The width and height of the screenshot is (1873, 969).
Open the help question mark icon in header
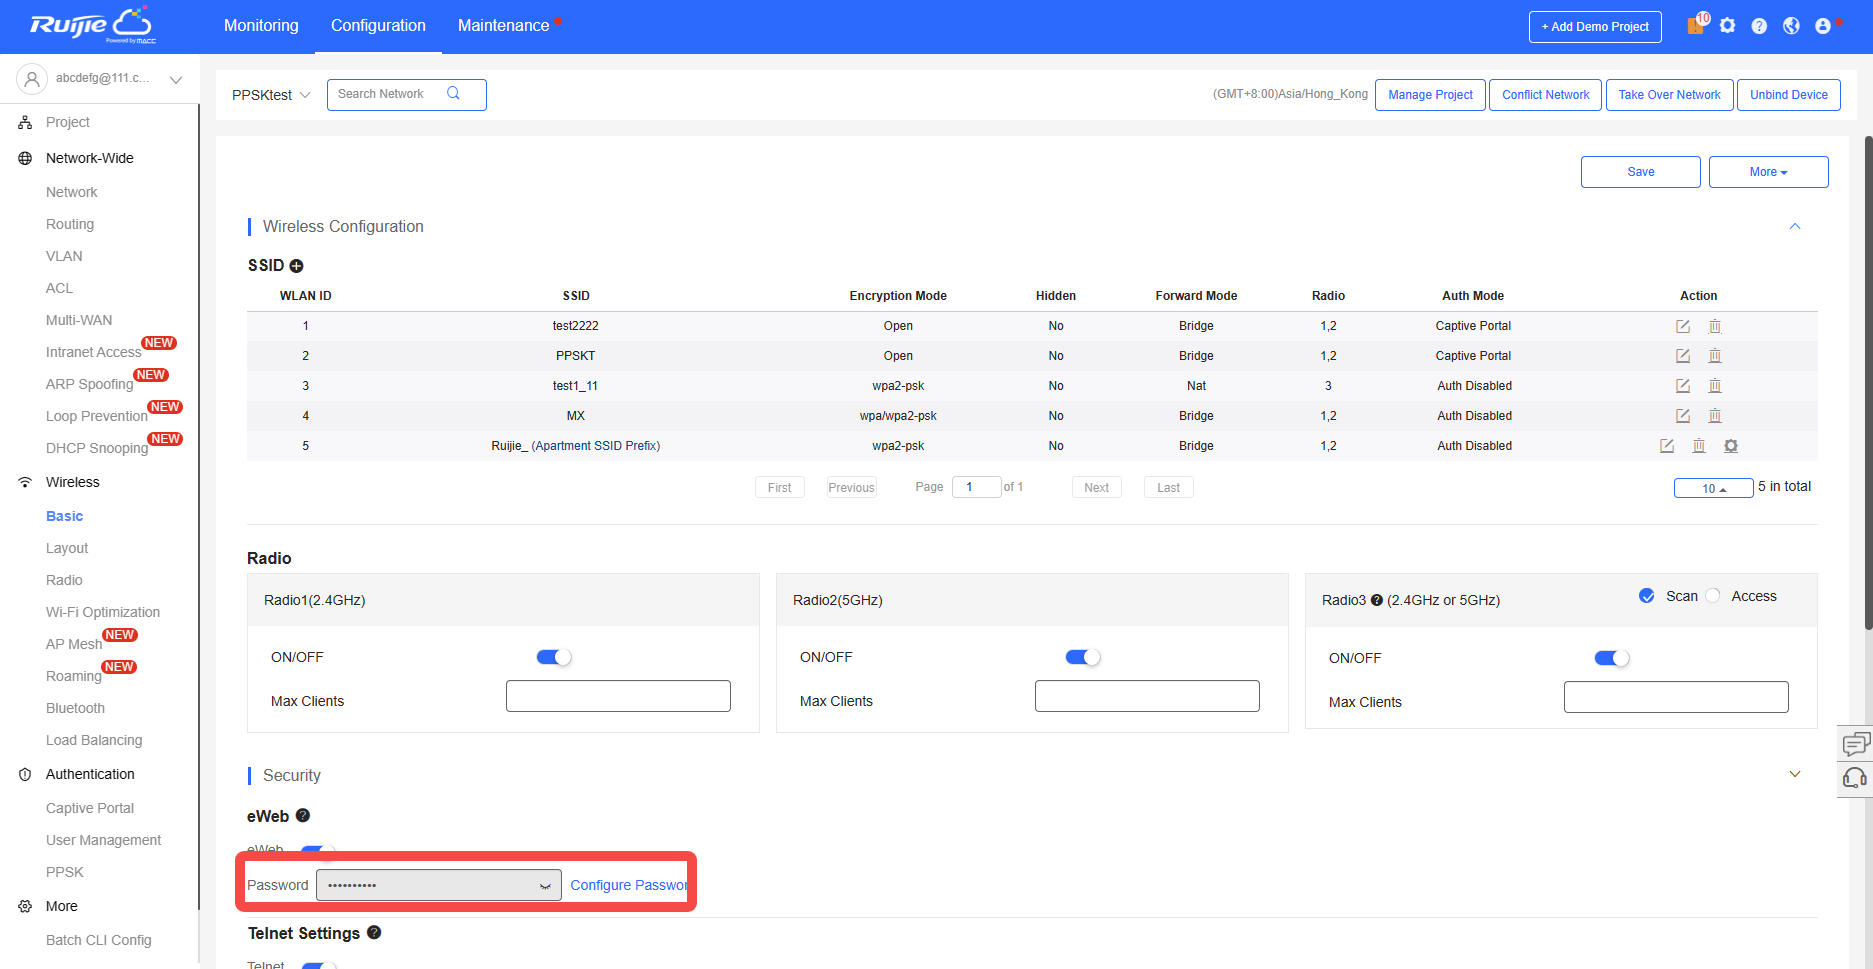click(x=1759, y=26)
